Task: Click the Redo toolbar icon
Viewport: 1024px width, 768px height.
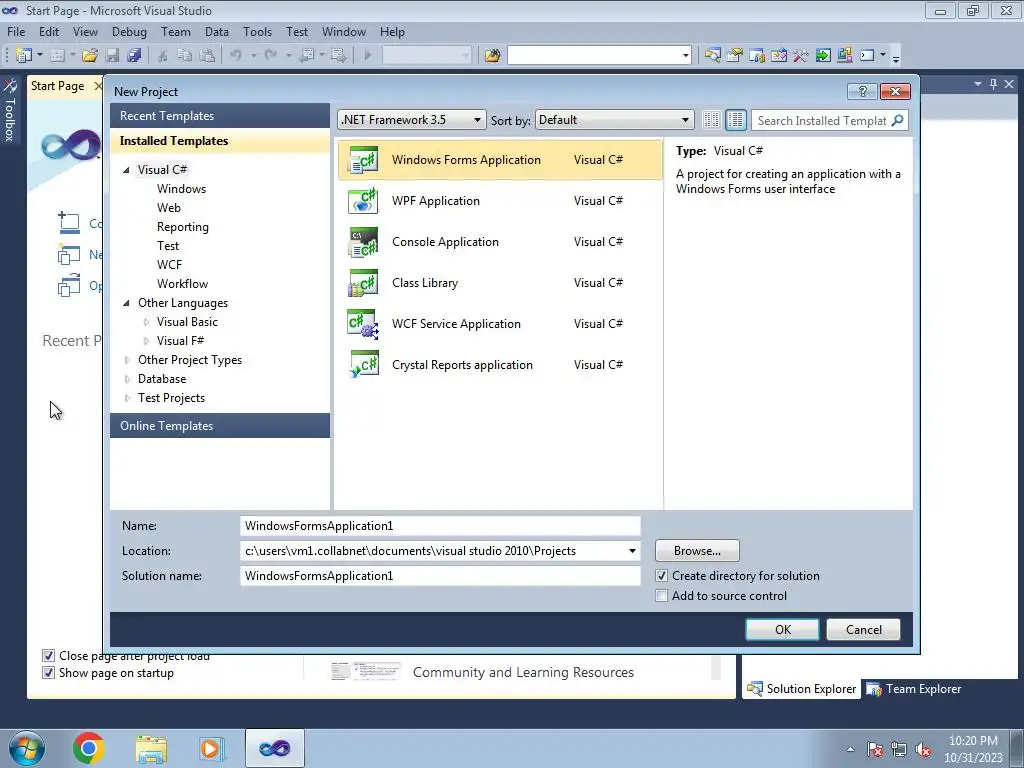Action: click(x=270, y=56)
